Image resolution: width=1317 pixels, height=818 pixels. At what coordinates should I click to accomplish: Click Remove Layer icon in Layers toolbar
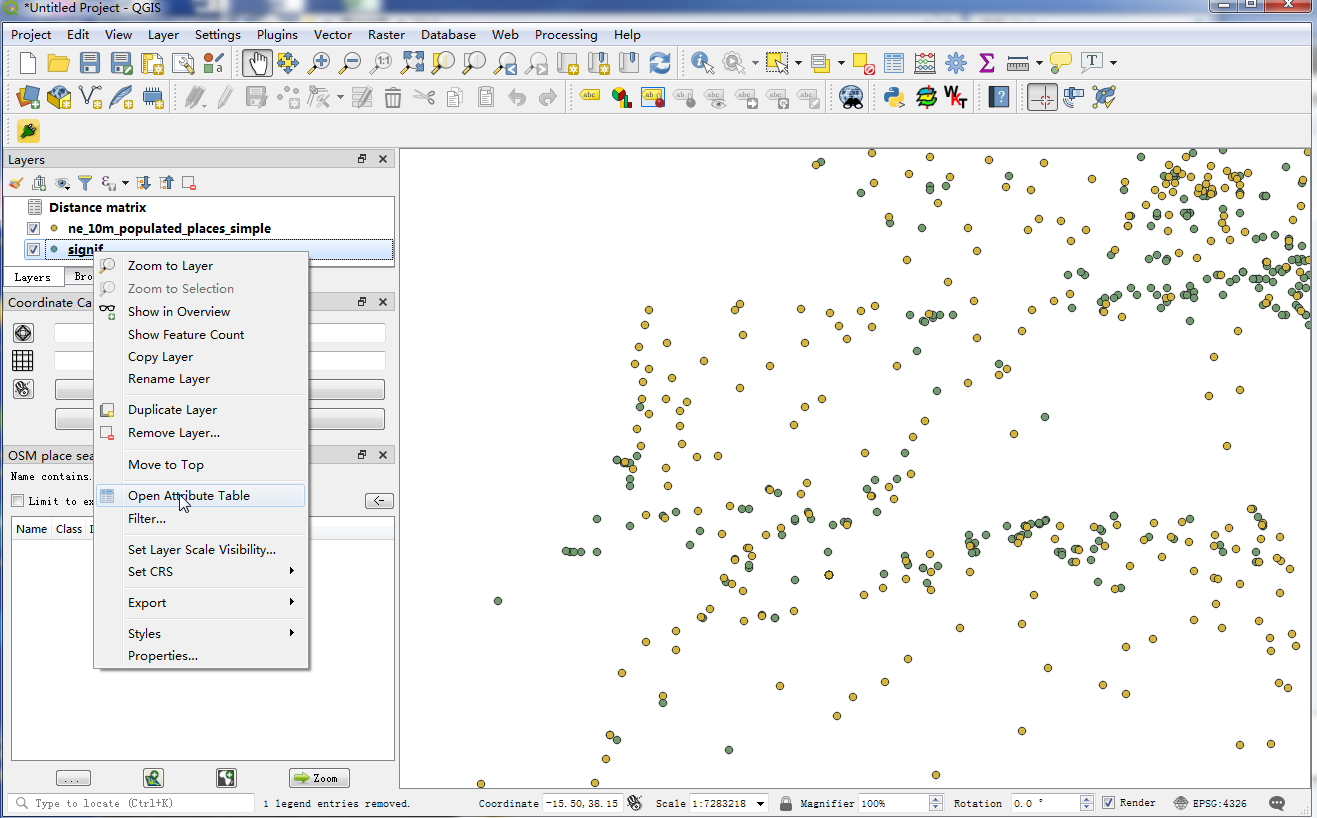pos(189,183)
